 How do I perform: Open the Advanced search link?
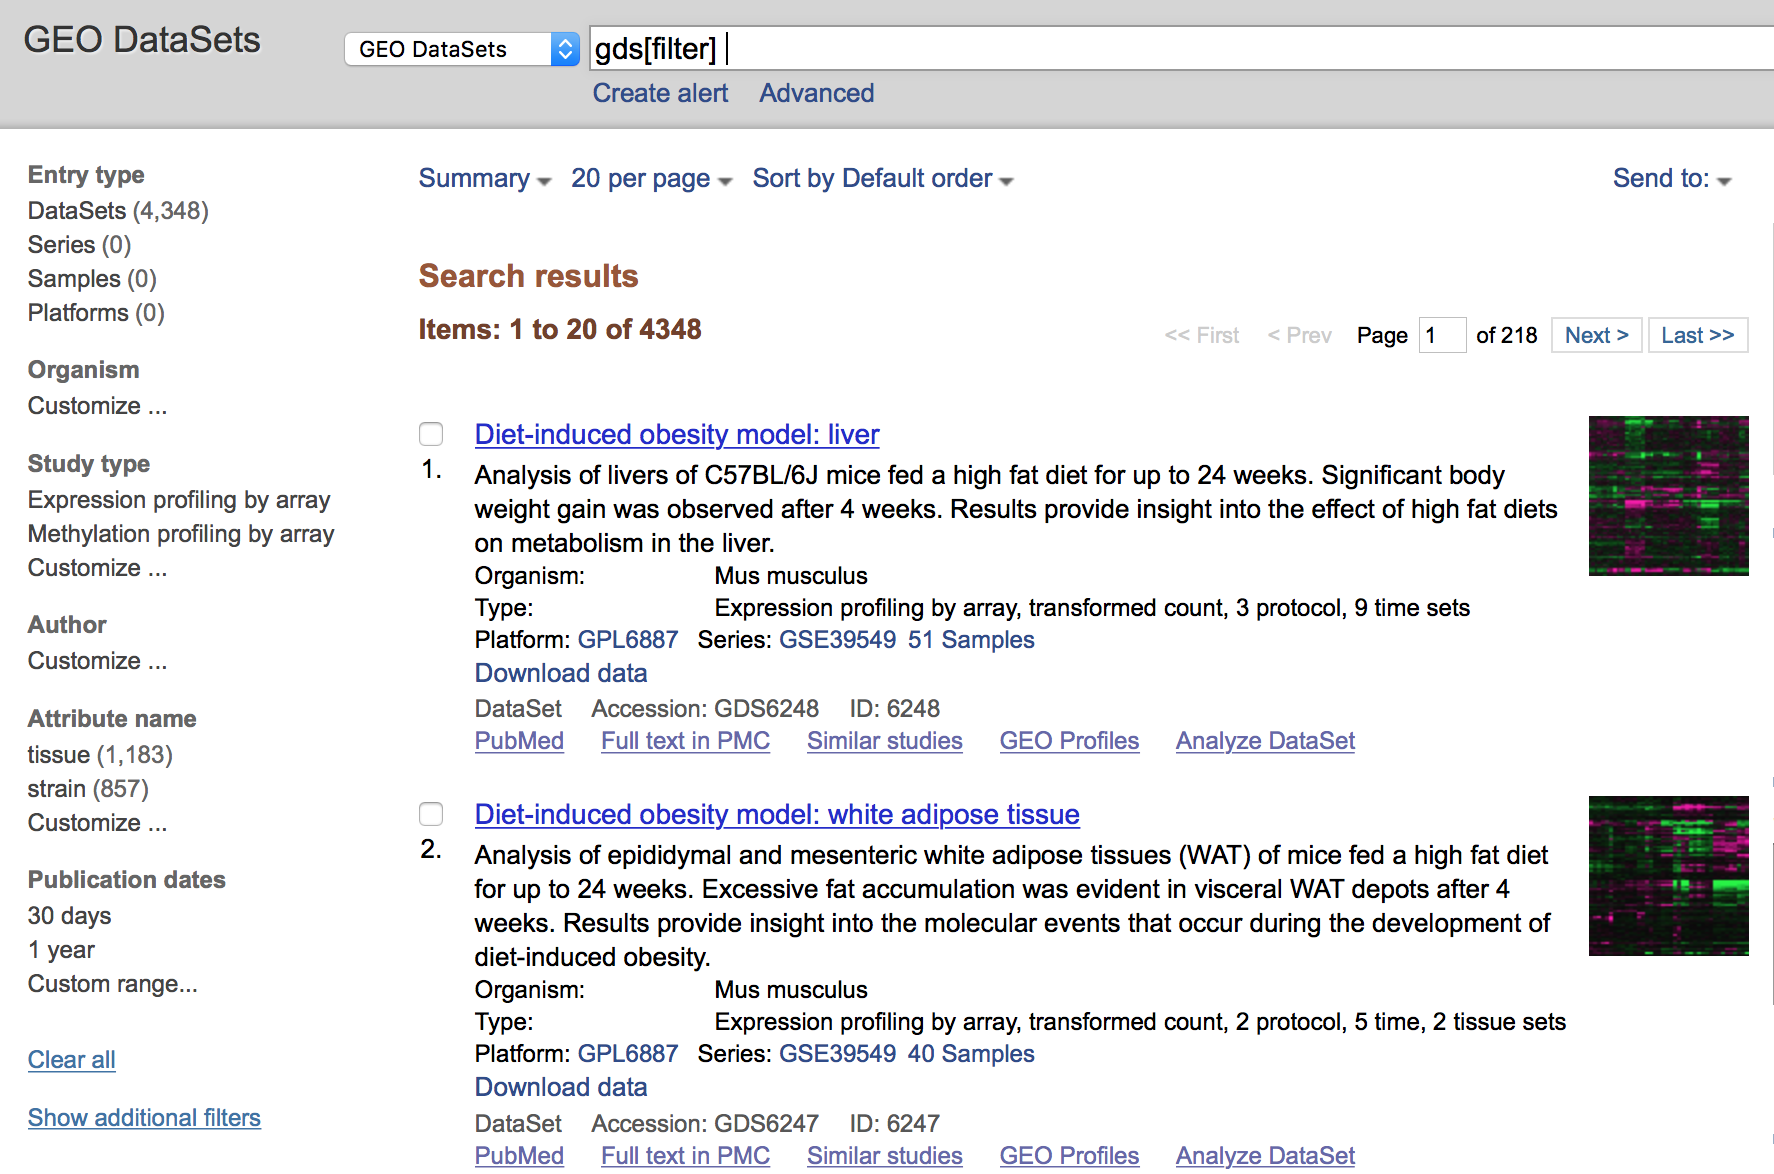[x=816, y=93]
